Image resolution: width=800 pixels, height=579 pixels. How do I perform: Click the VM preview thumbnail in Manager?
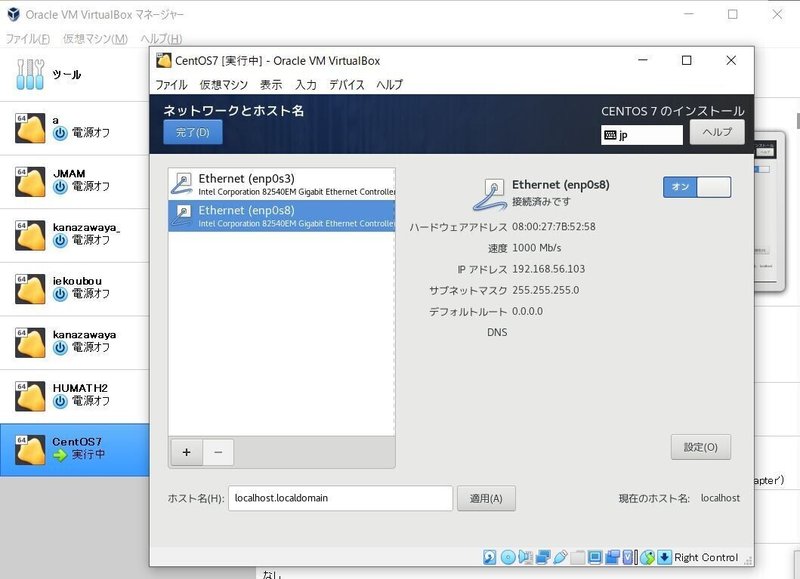[769, 212]
